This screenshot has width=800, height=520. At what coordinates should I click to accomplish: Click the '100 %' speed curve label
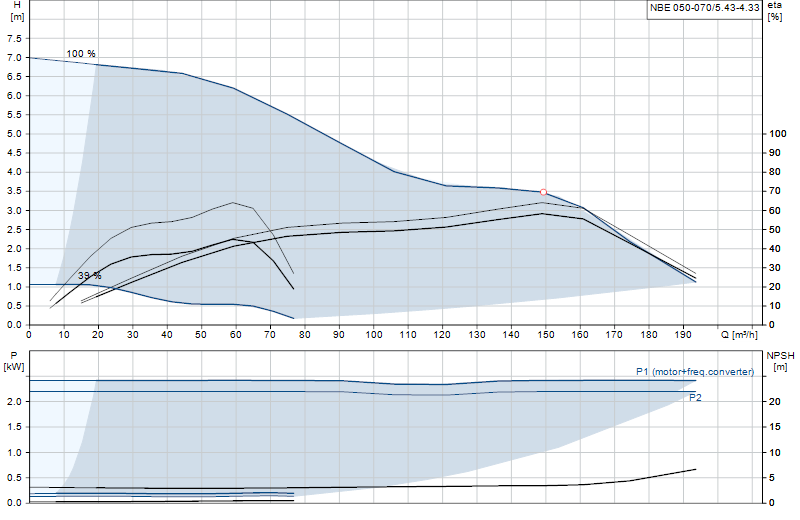coord(81,54)
